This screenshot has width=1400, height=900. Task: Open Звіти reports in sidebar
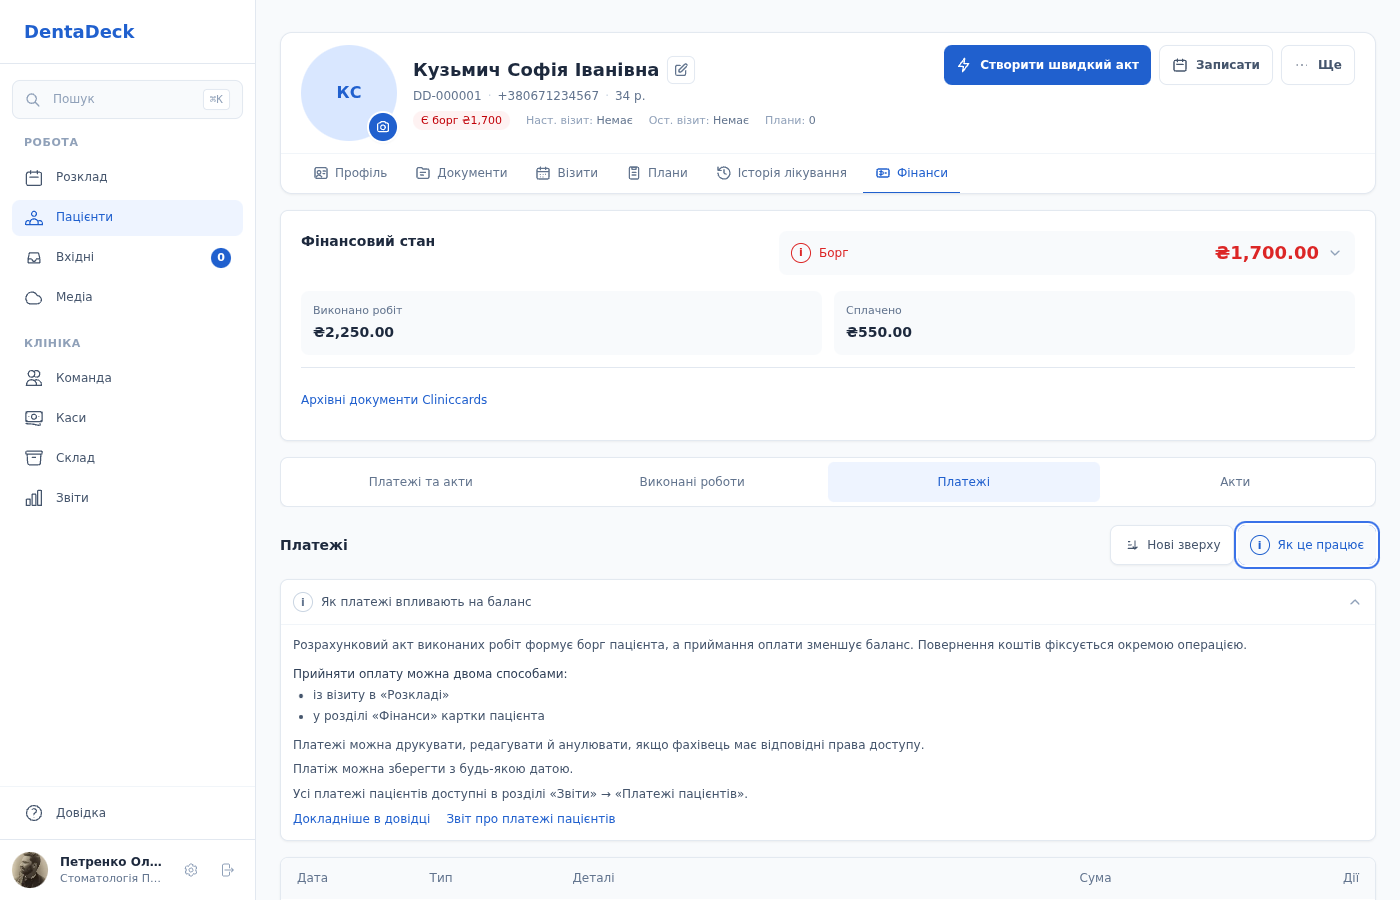(127, 498)
